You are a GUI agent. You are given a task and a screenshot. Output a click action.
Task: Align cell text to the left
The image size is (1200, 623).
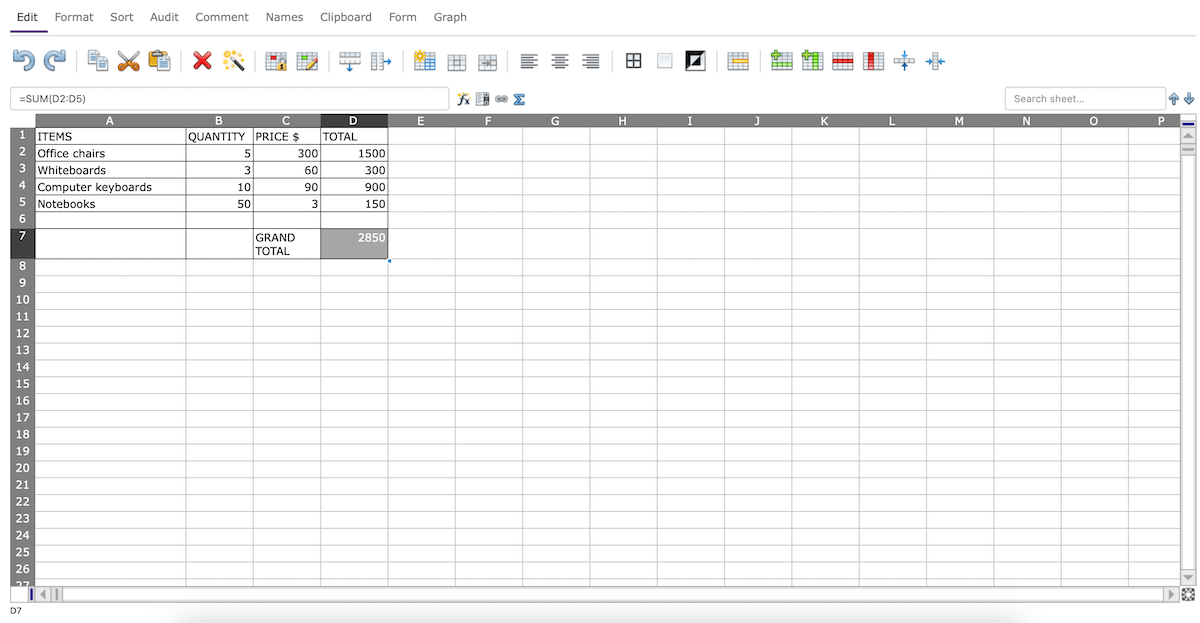click(x=528, y=61)
